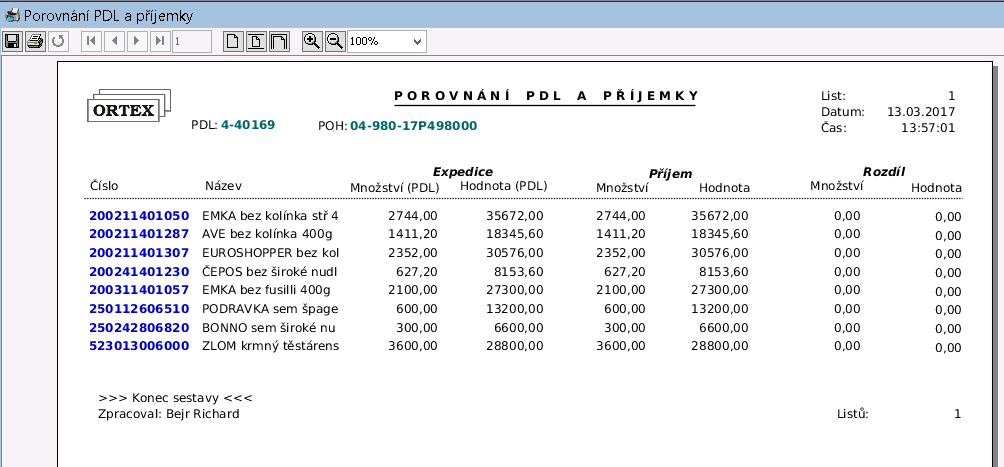This screenshot has height=467, width=1004.
Task: Select the page width view icon
Action: (256, 41)
